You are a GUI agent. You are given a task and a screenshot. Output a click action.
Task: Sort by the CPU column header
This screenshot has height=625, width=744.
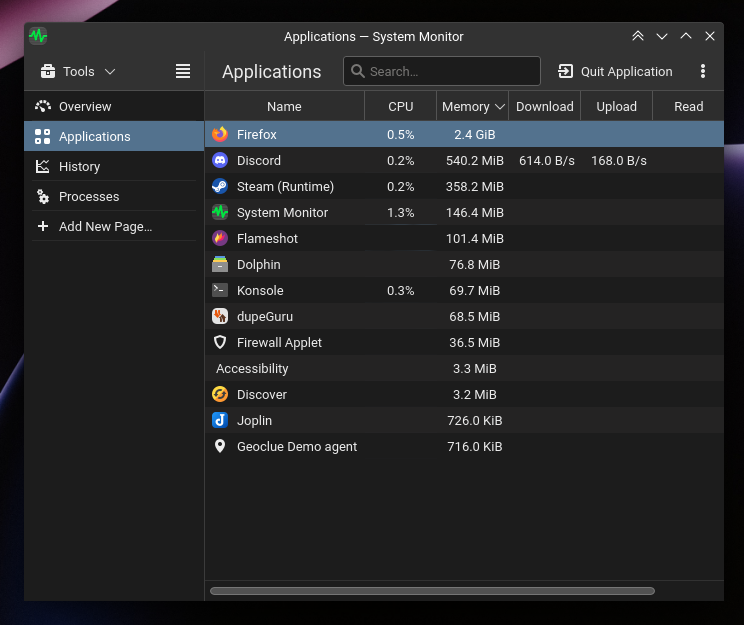(x=400, y=106)
